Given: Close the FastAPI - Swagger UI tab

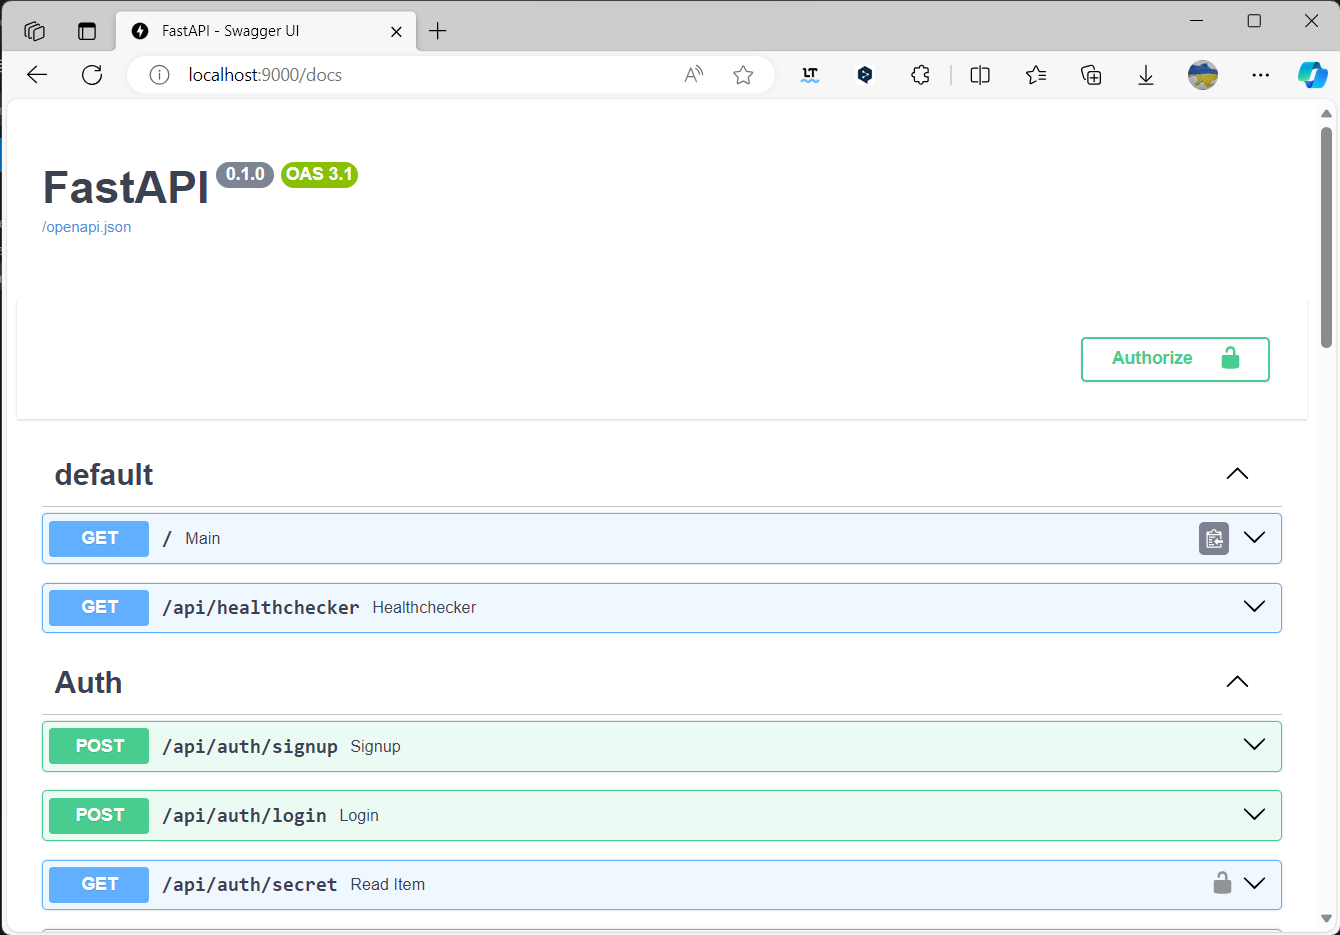Looking at the screenshot, I should (396, 31).
